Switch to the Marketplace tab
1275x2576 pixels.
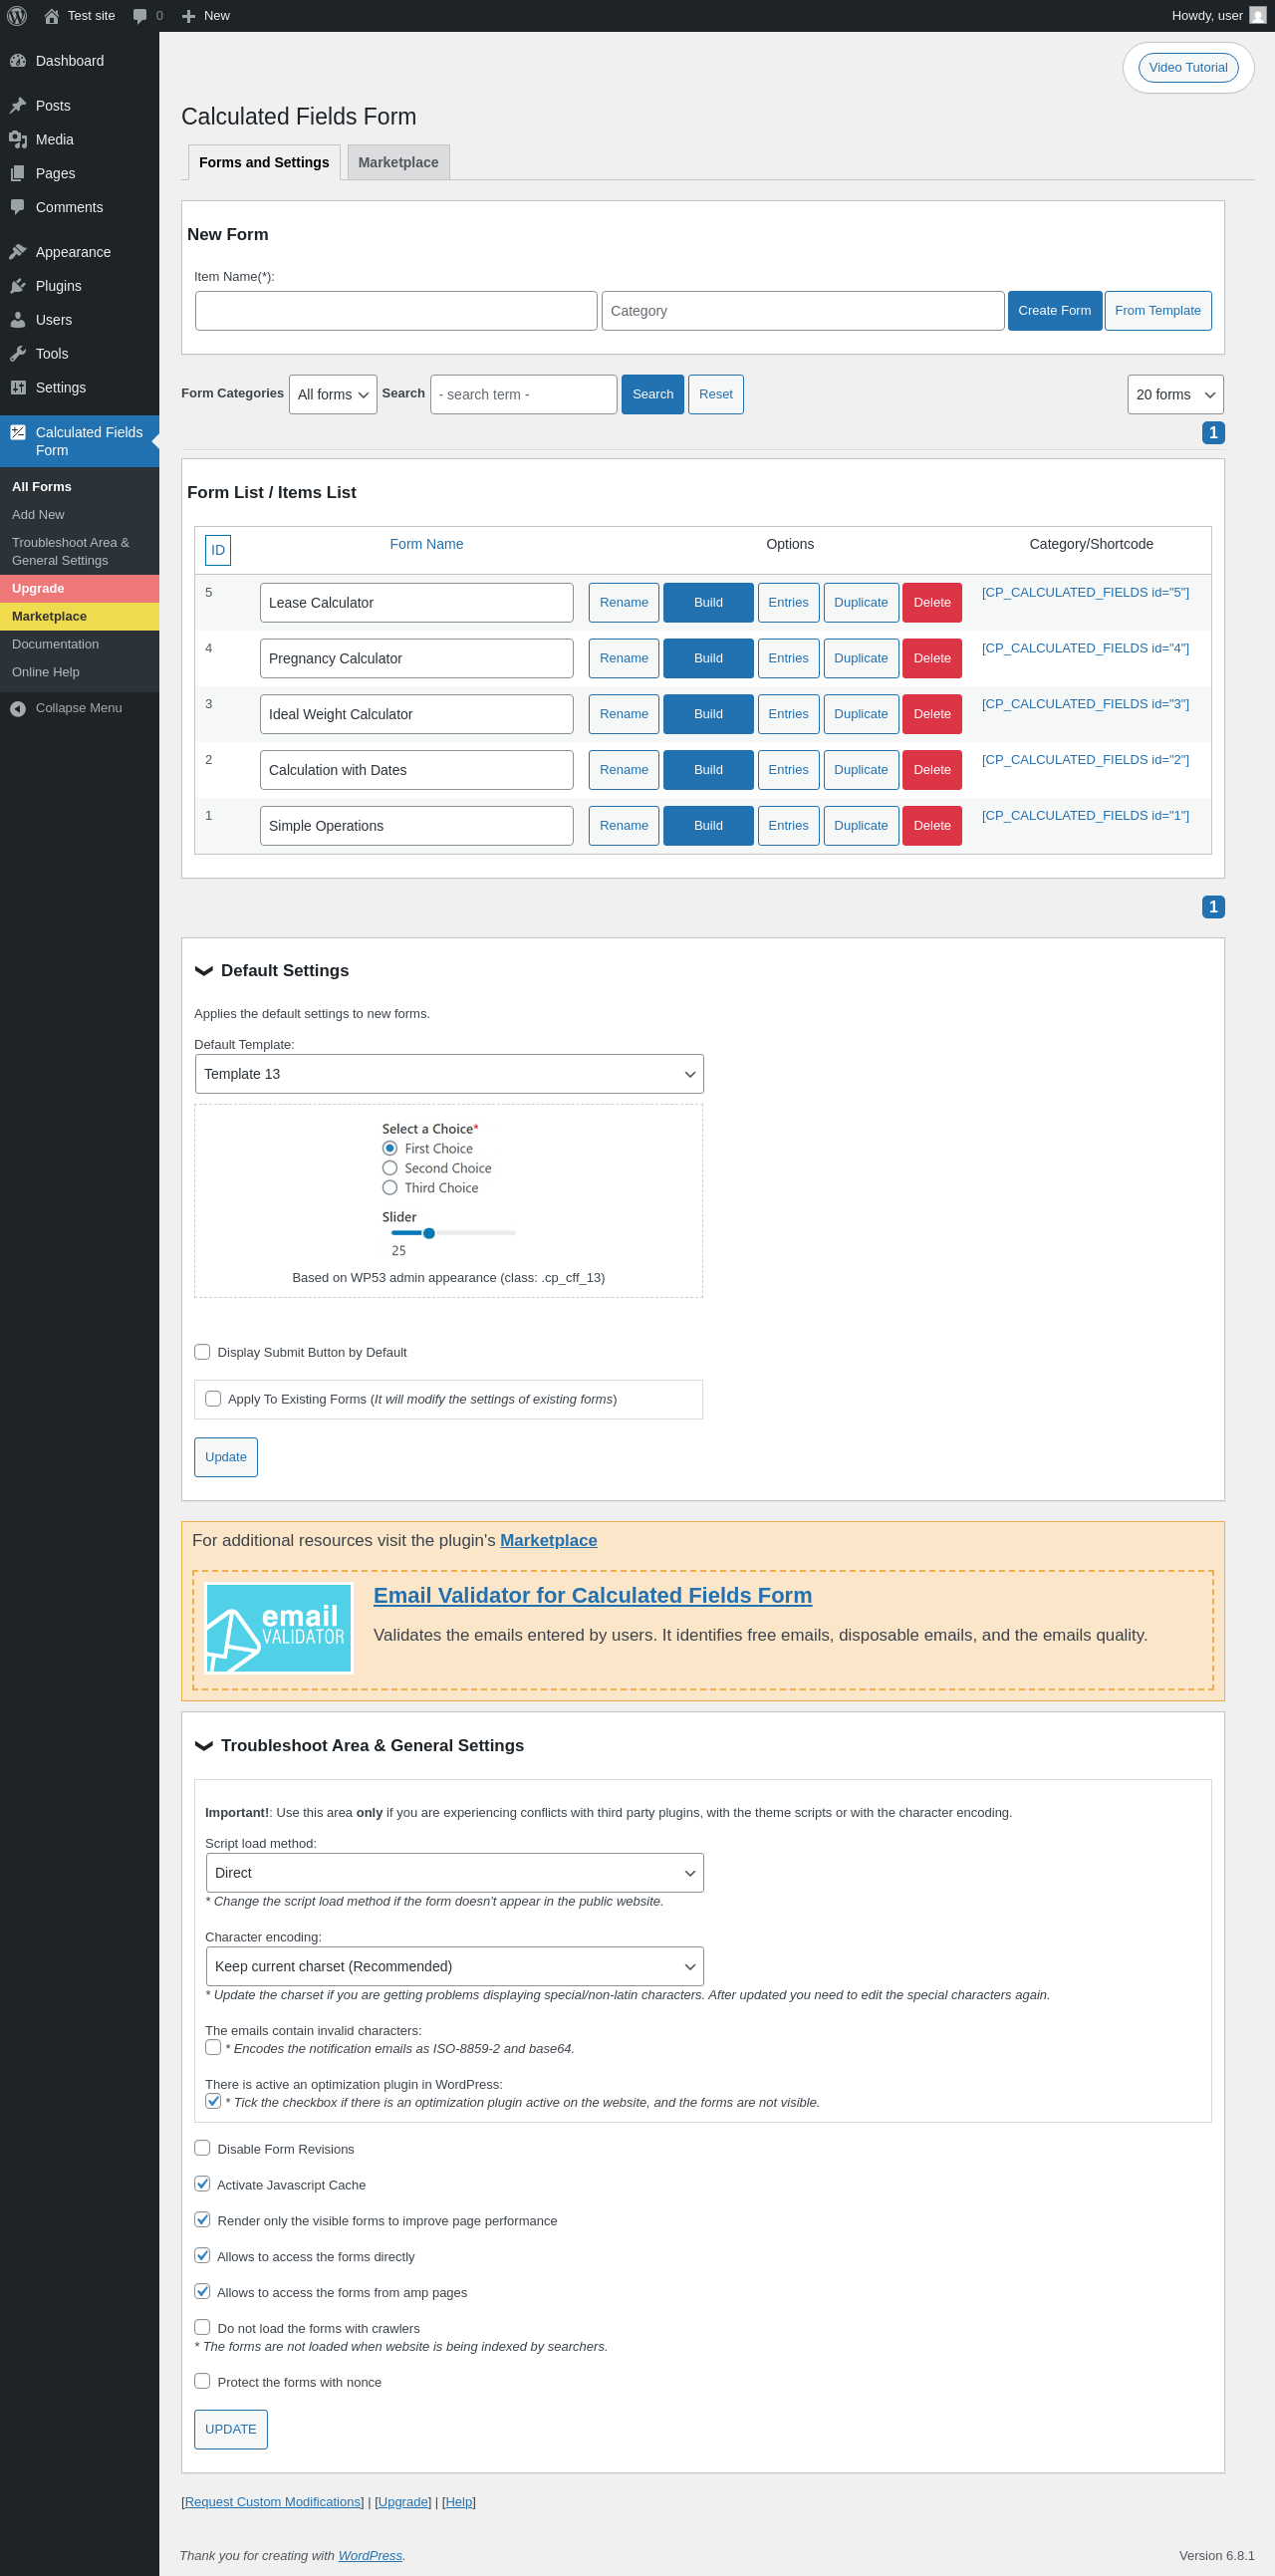click(398, 162)
